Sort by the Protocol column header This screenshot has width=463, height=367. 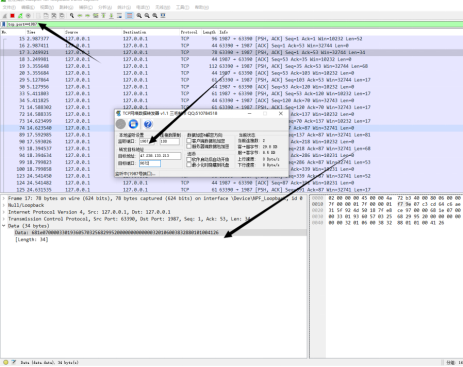click(189, 32)
